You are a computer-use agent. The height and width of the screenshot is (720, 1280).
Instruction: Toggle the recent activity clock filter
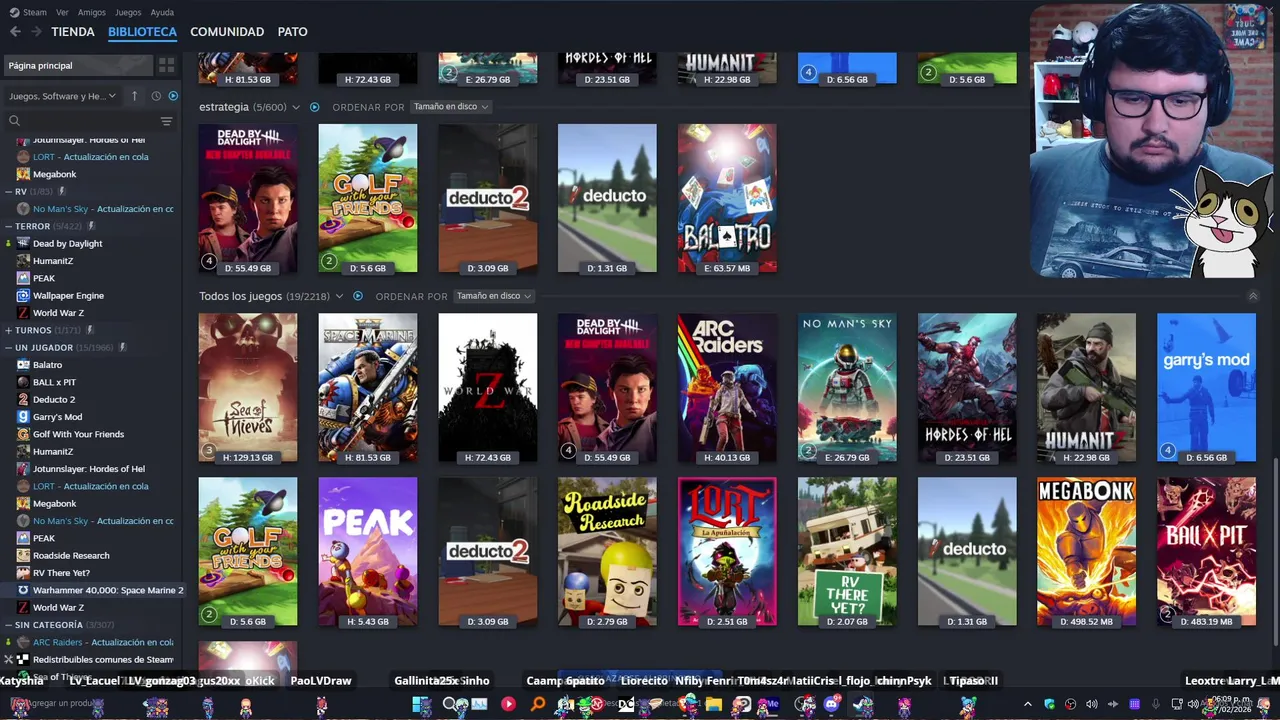(156, 96)
